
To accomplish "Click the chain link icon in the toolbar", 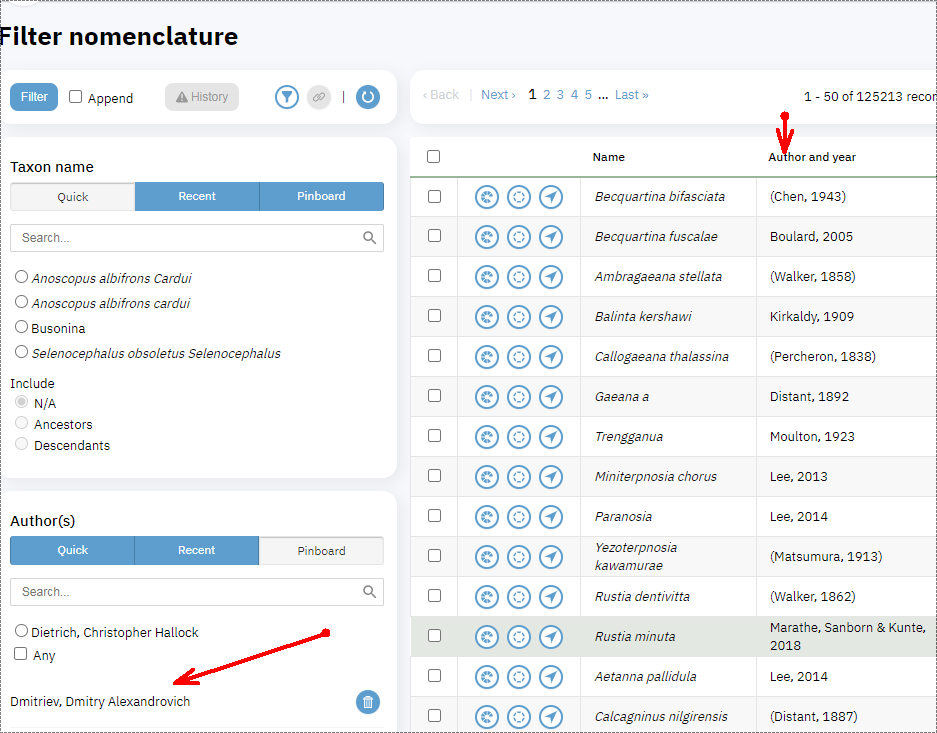I will click(318, 97).
